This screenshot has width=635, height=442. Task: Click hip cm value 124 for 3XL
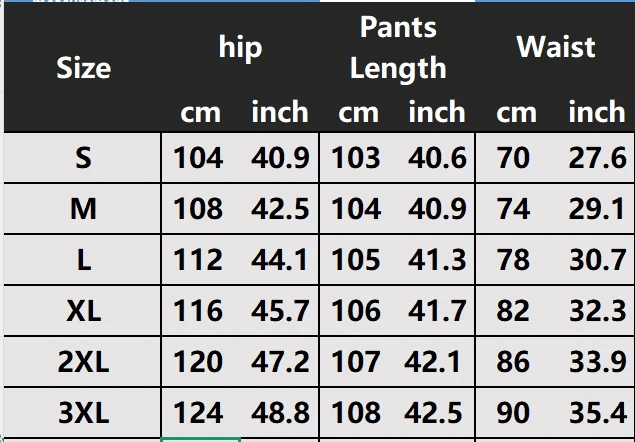point(198,413)
